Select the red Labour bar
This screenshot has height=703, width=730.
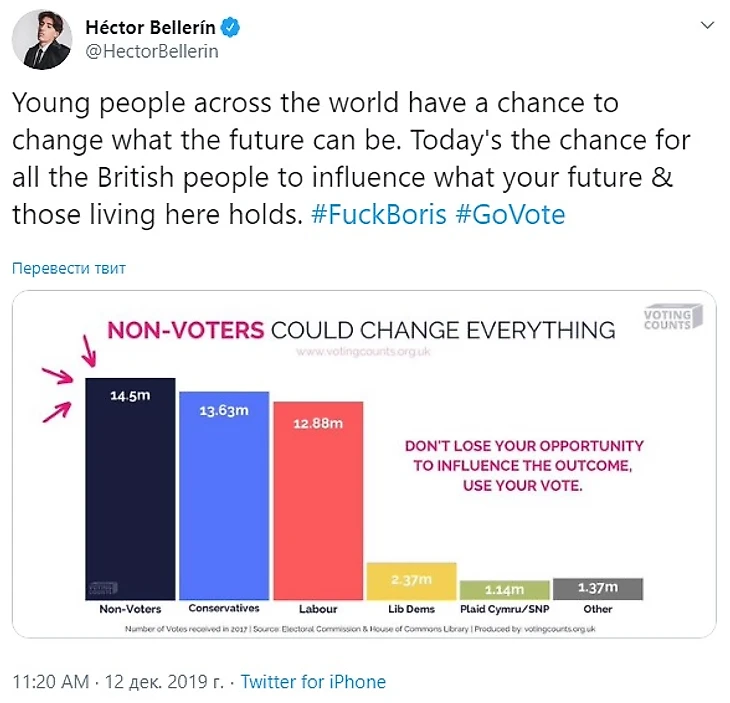coord(318,499)
